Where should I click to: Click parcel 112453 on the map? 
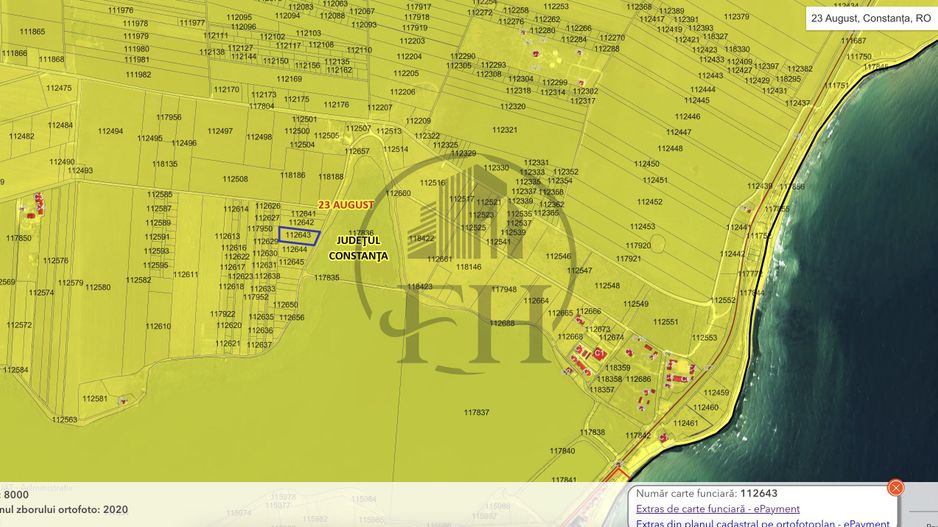(x=642, y=227)
